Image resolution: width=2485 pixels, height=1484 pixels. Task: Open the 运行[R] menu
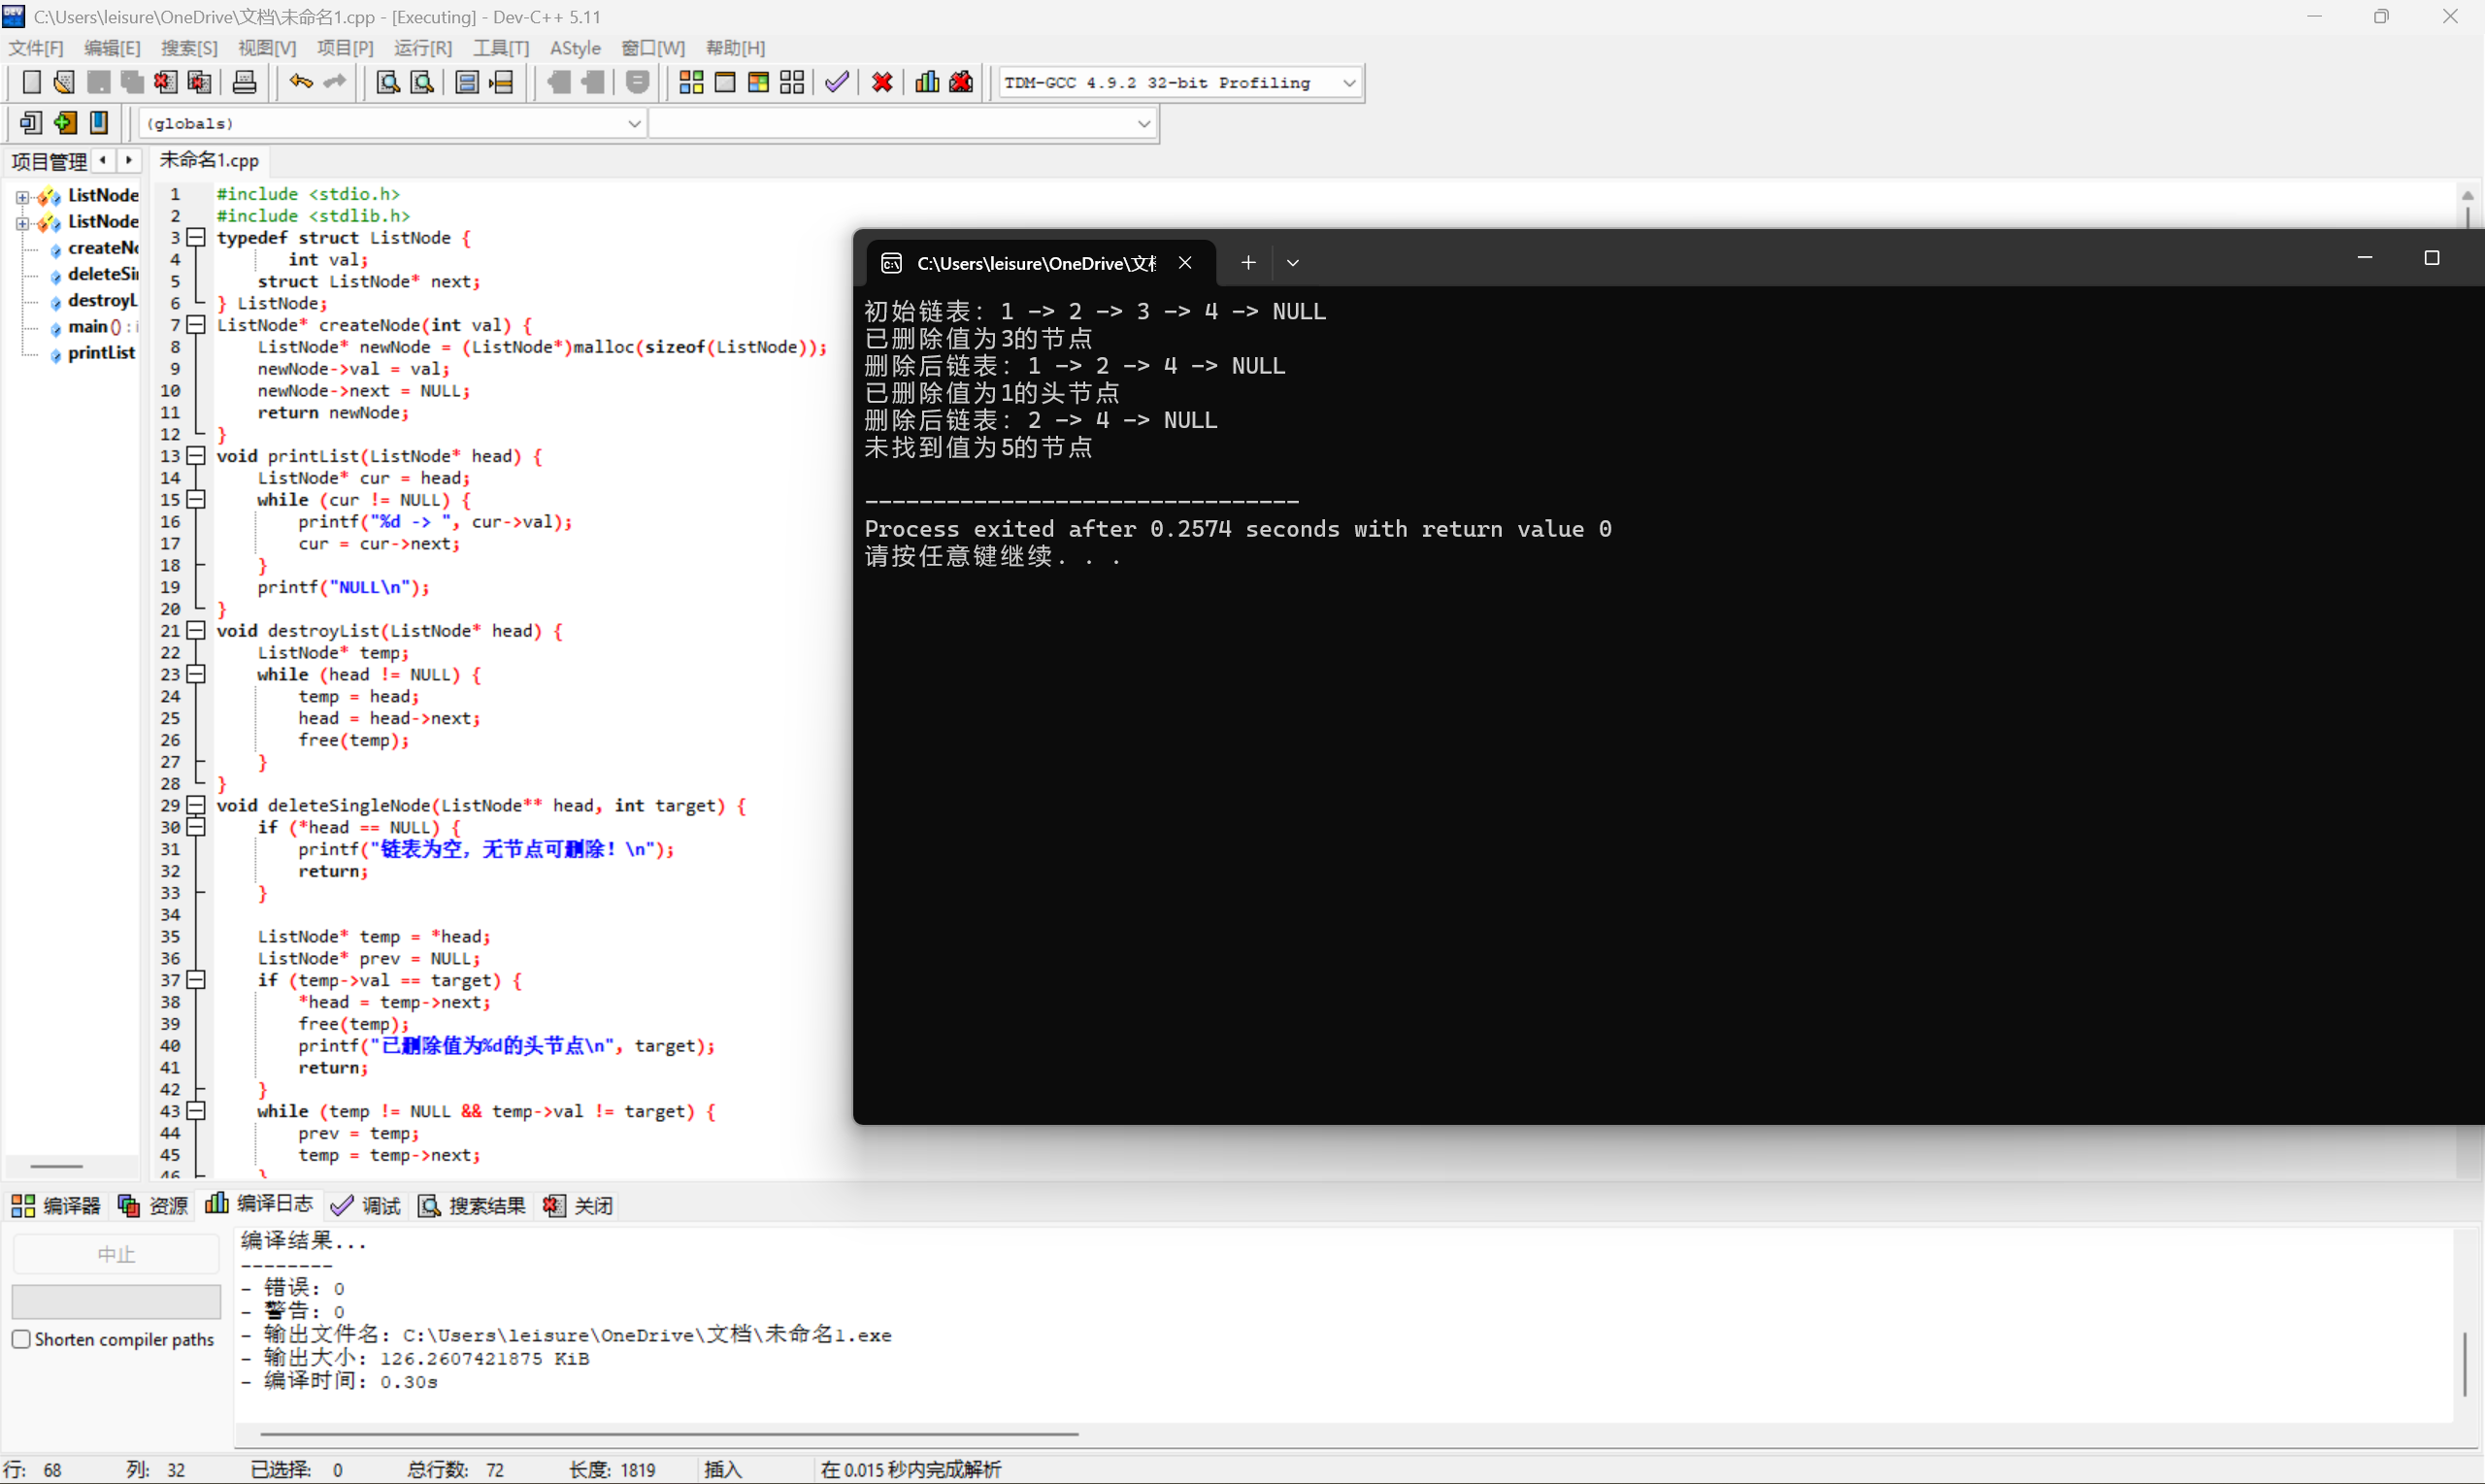click(x=422, y=47)
